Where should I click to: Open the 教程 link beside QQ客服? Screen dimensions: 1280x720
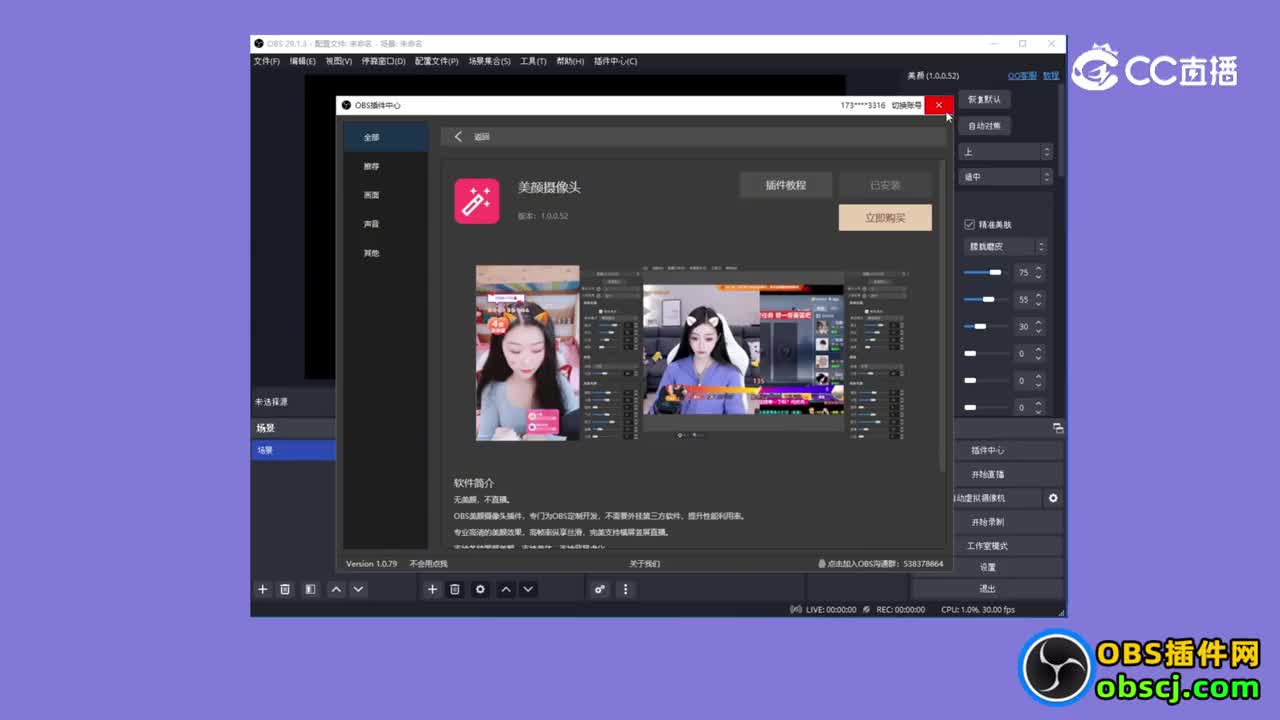[1050, 76]
